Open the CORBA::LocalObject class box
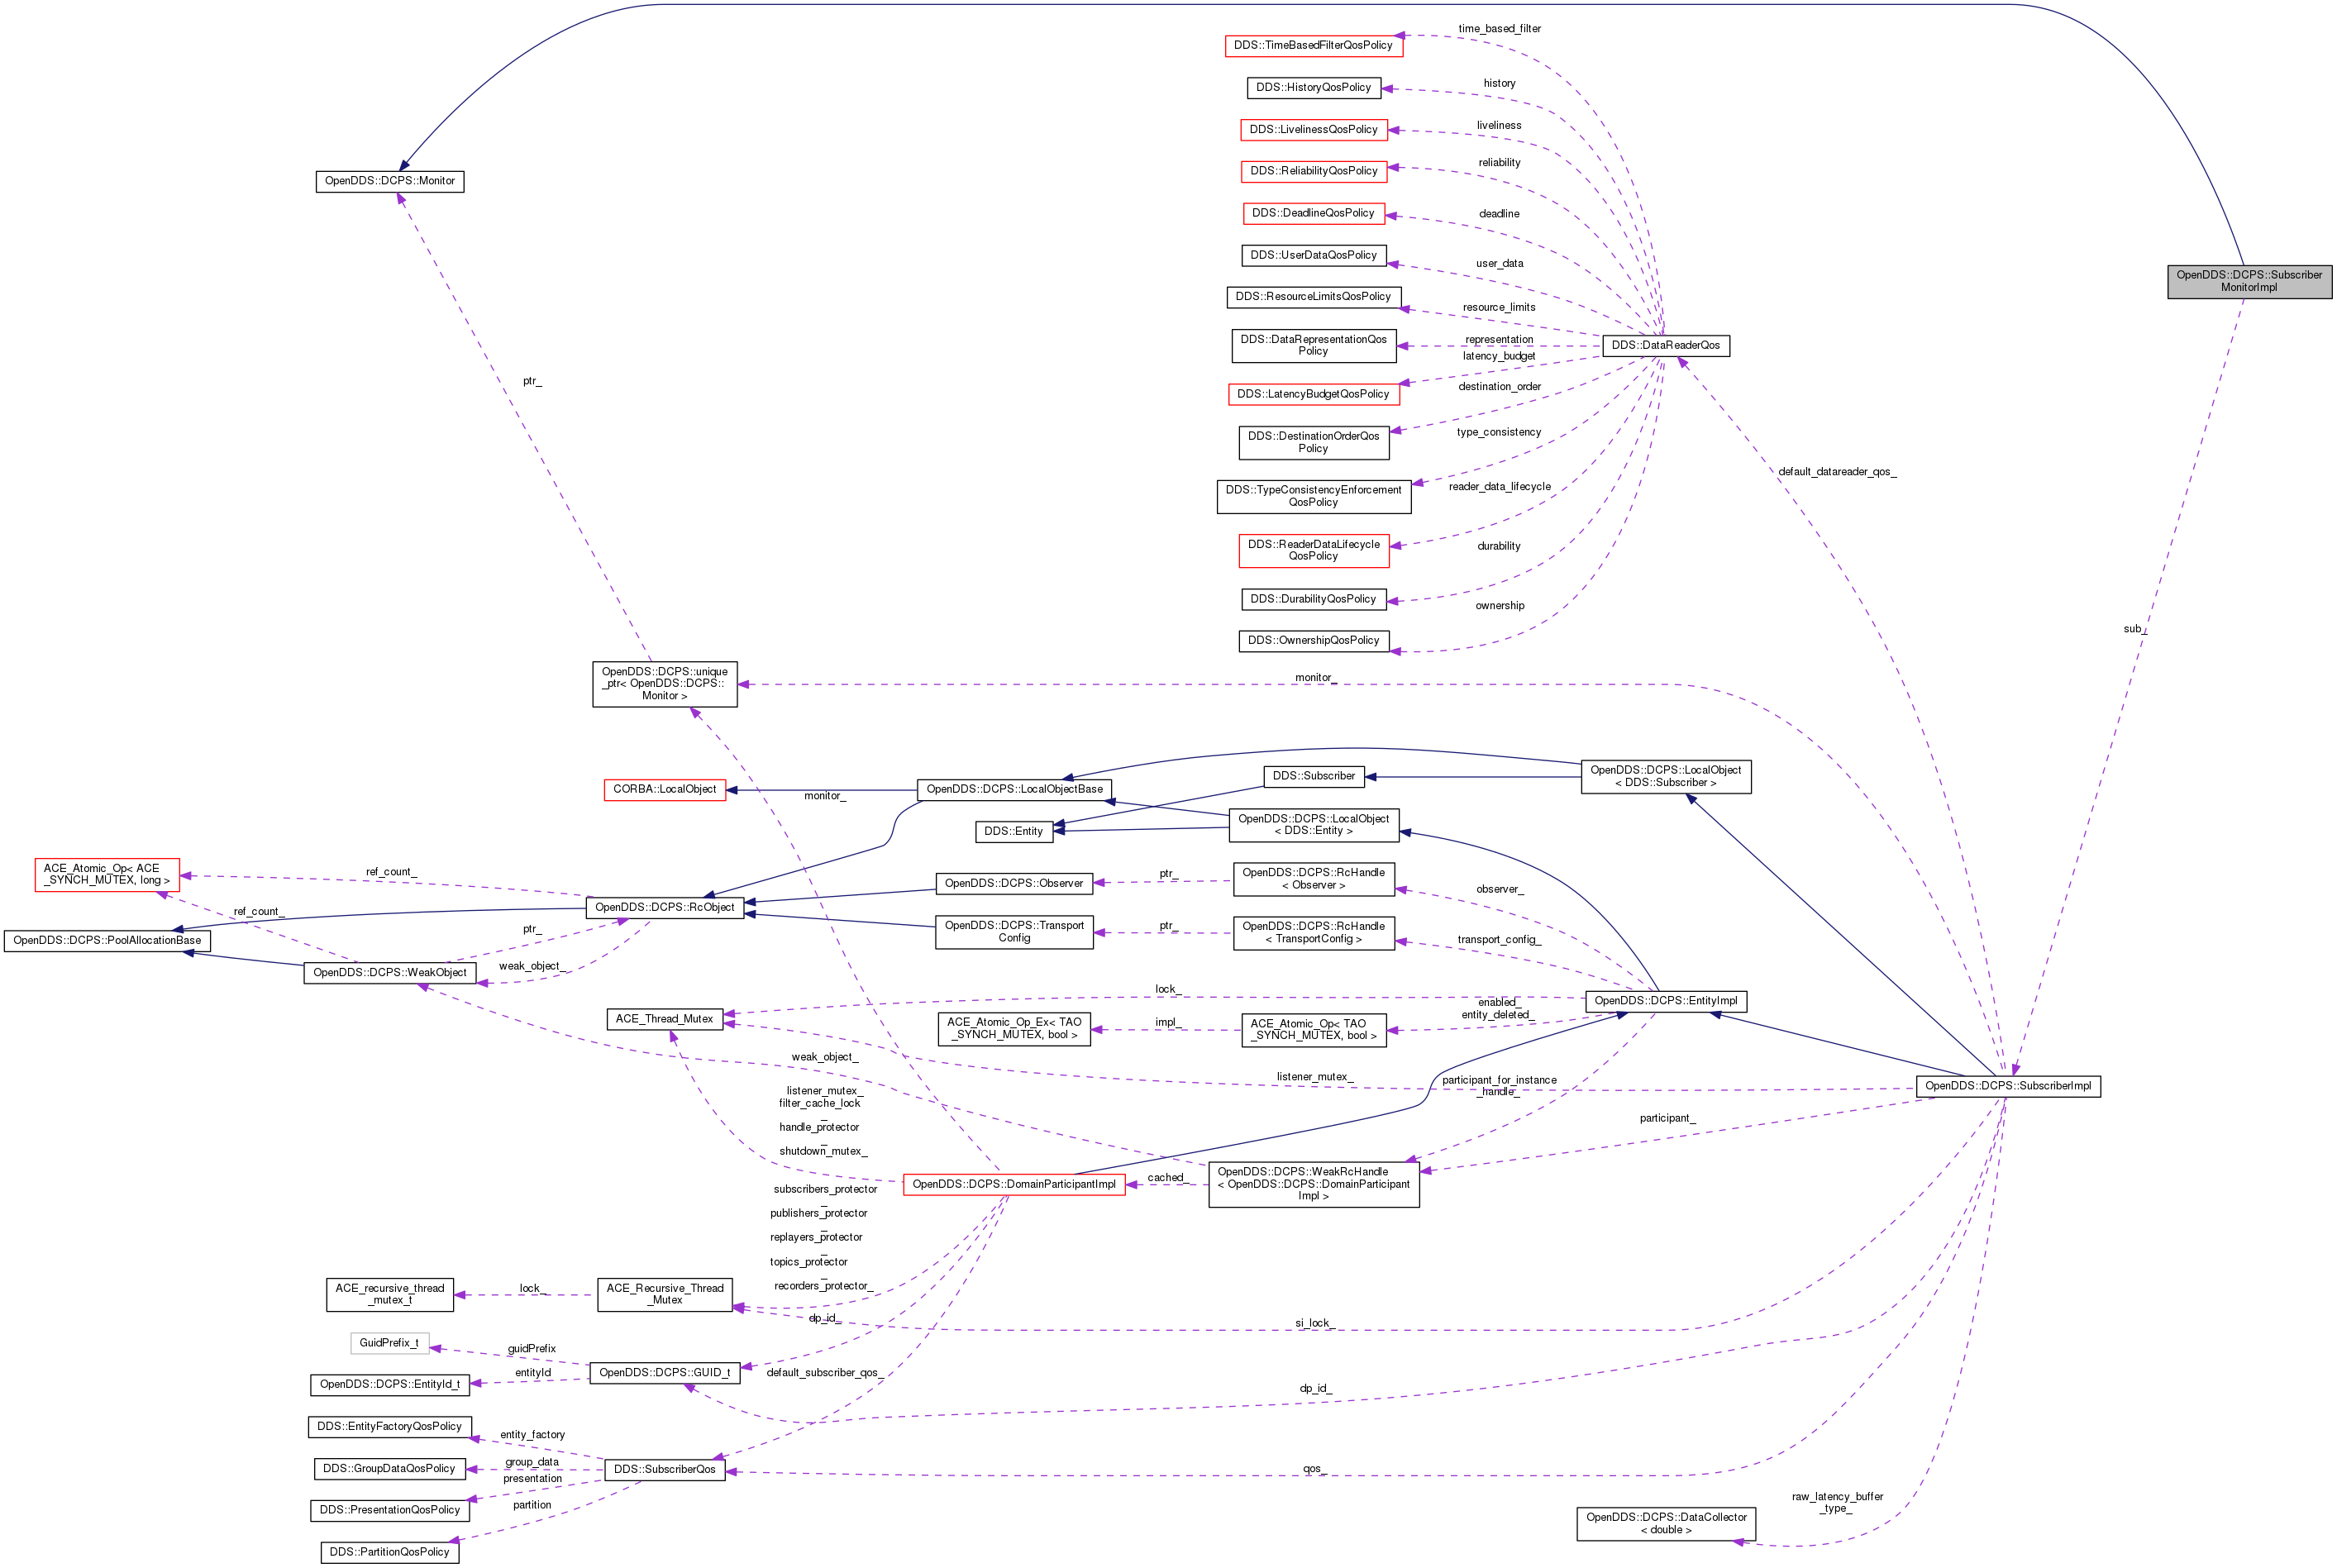The image size is (2337, 1568). [664, 789]
